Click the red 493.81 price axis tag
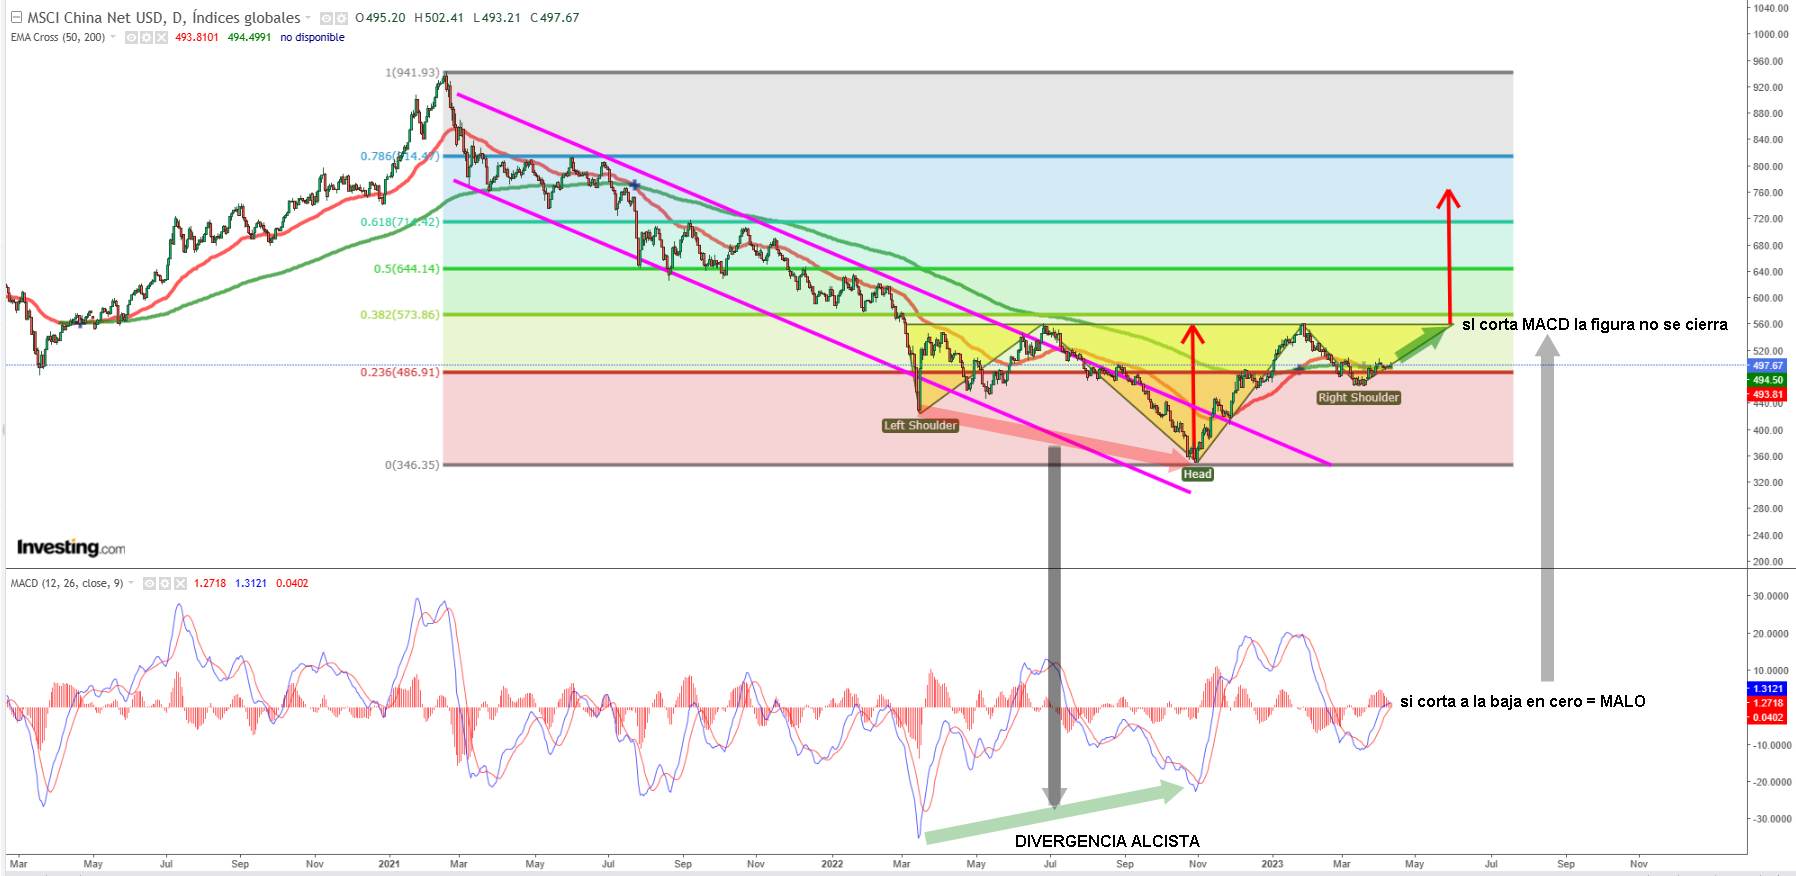 [x=1767, y=395]
